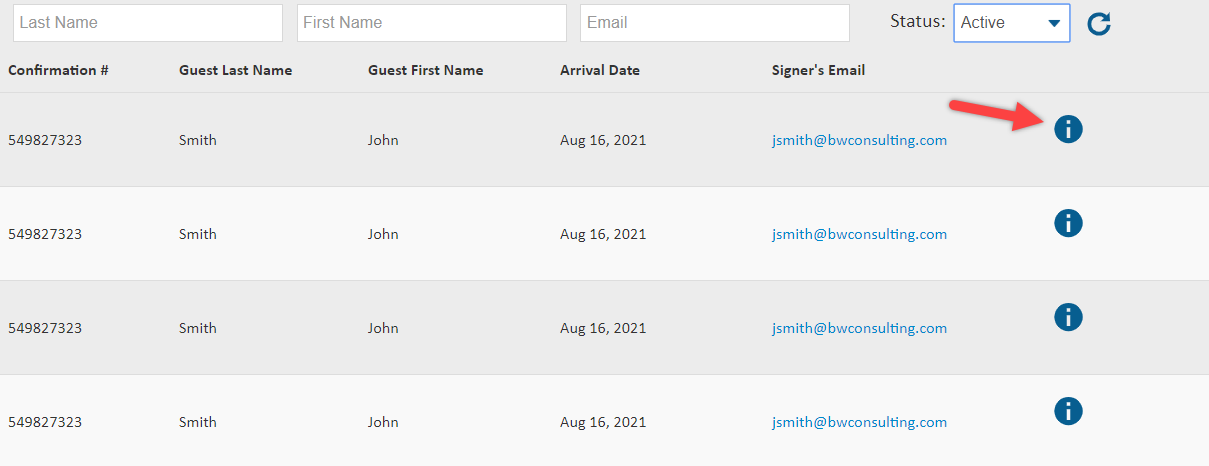
Task: Open info icon in first row
Action: (1068, 129)
